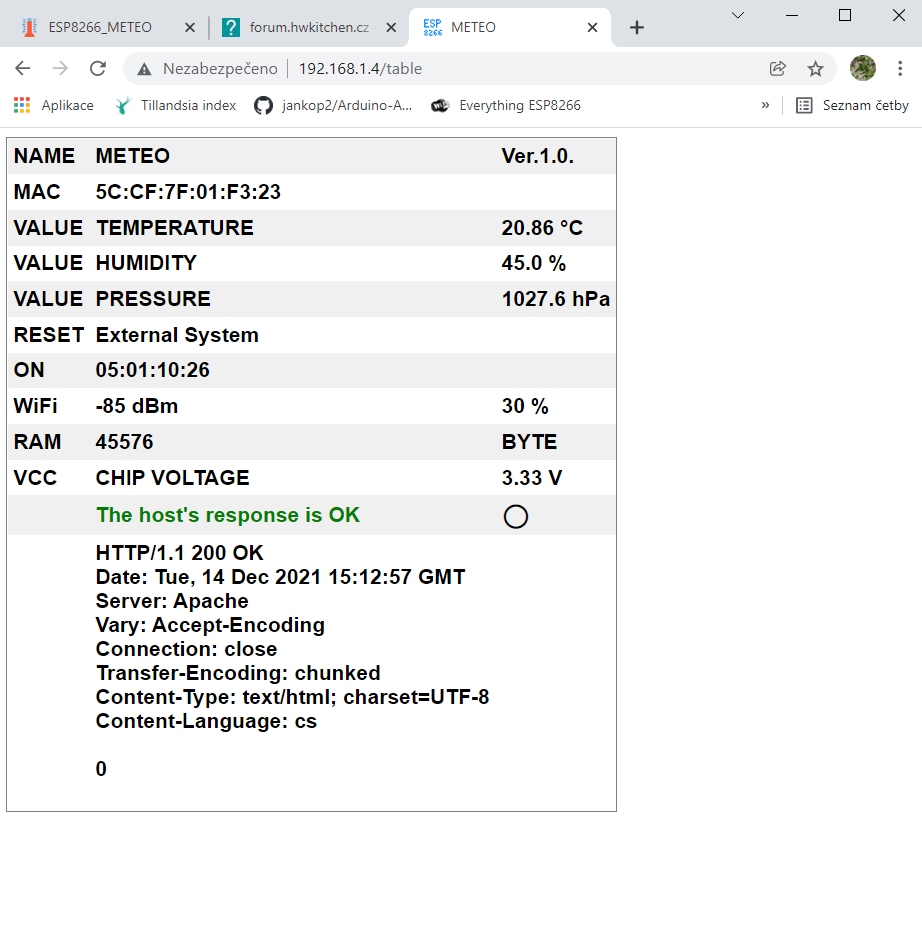Open the jankop2/Arduino GitHub bookmark
The image size is (922, 933).
[333, 105]
